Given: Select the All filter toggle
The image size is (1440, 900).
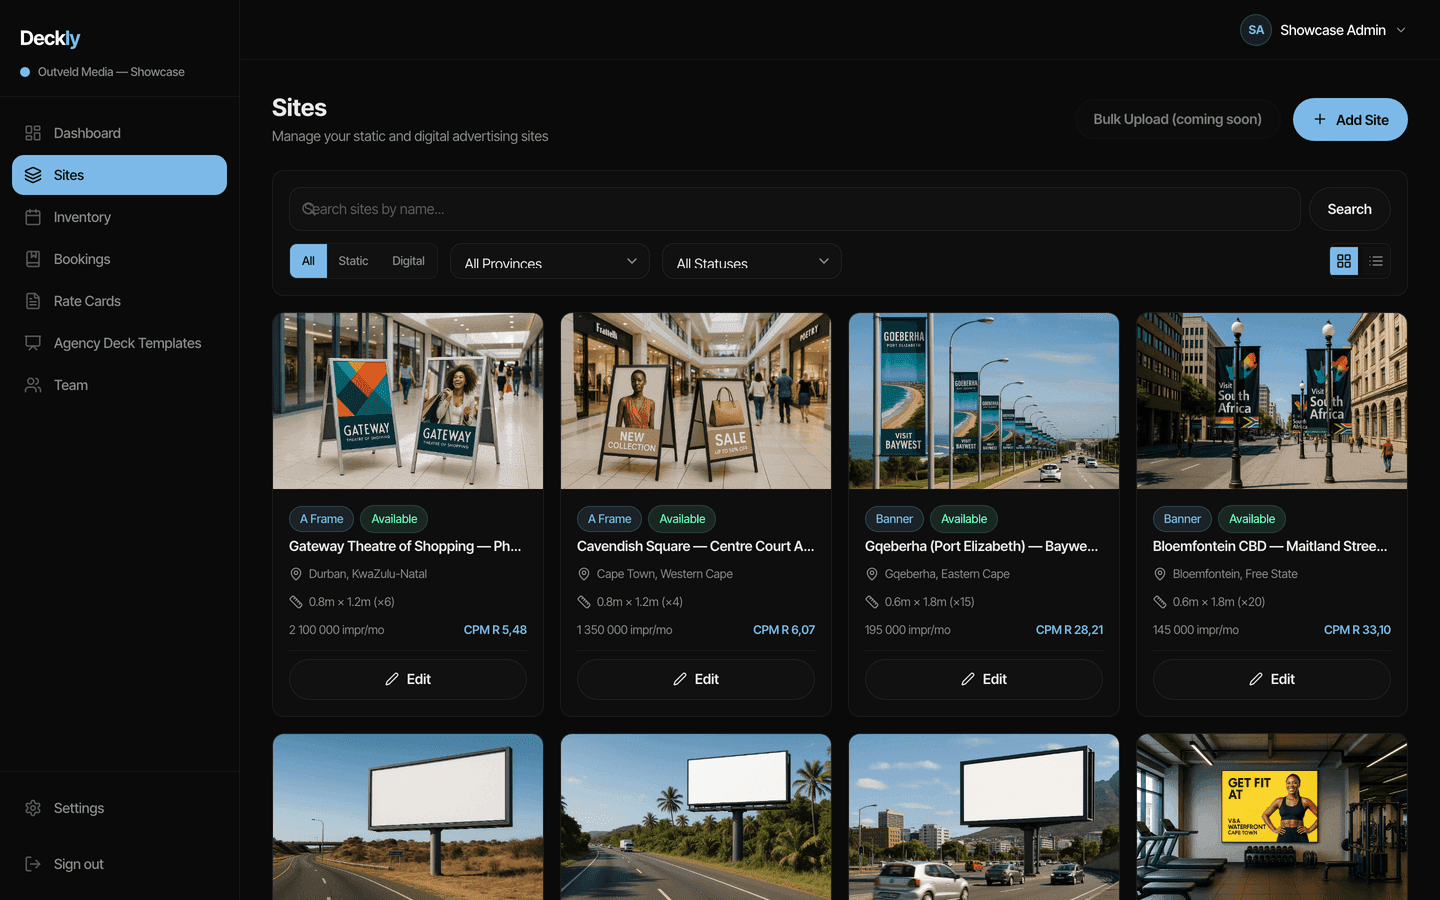Looking at the screenshot, I should [308, 261].
